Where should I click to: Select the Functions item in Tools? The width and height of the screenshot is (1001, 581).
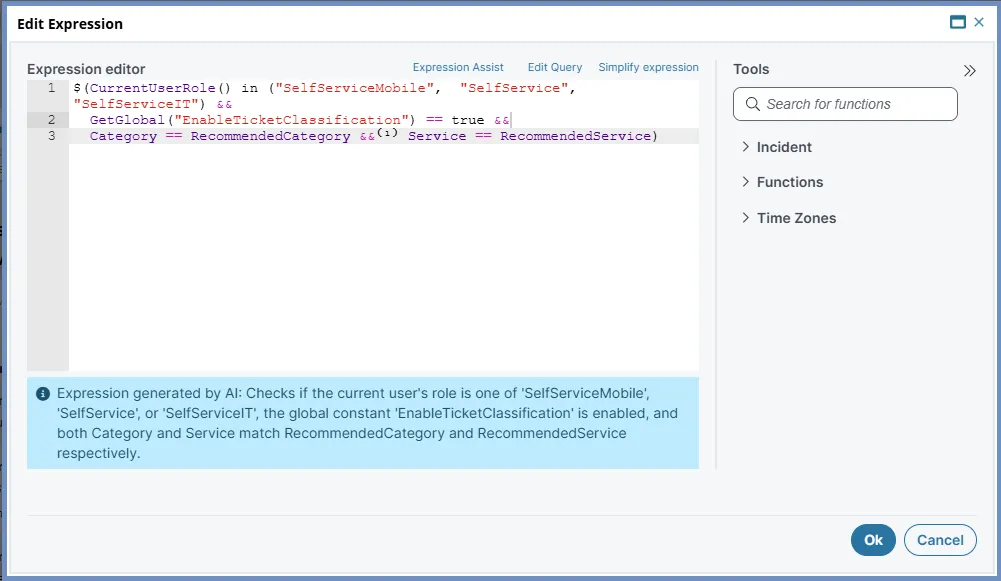click(790, 183)
